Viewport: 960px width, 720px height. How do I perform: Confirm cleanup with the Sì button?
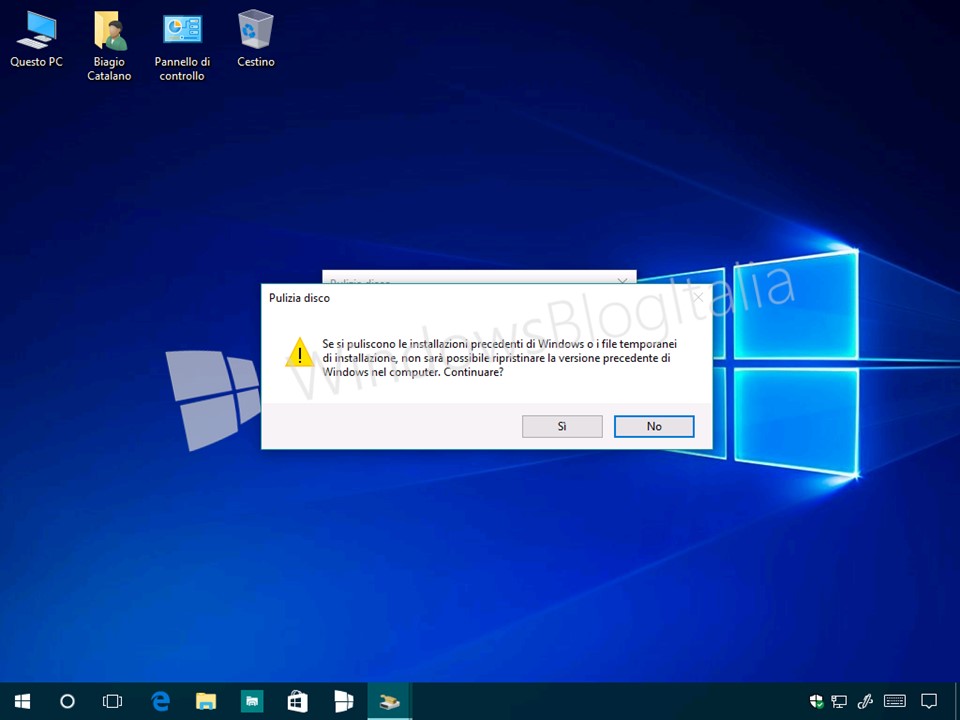(562, 426)
